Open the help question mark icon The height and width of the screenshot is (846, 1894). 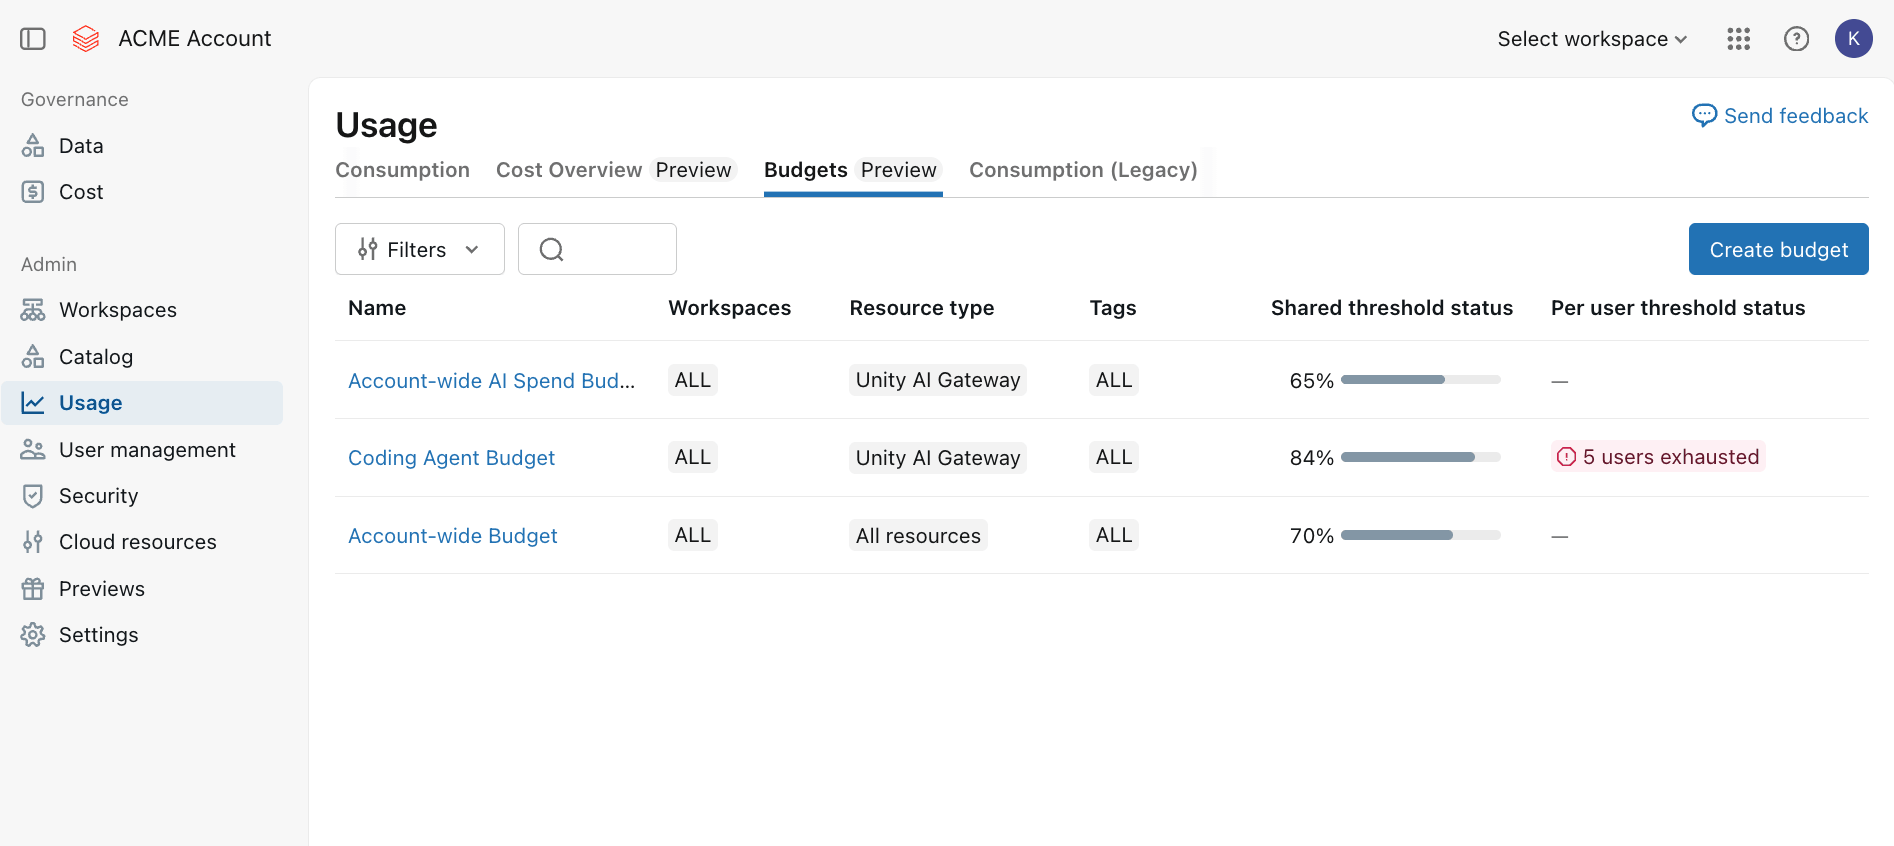click(x=1796, y=39)
